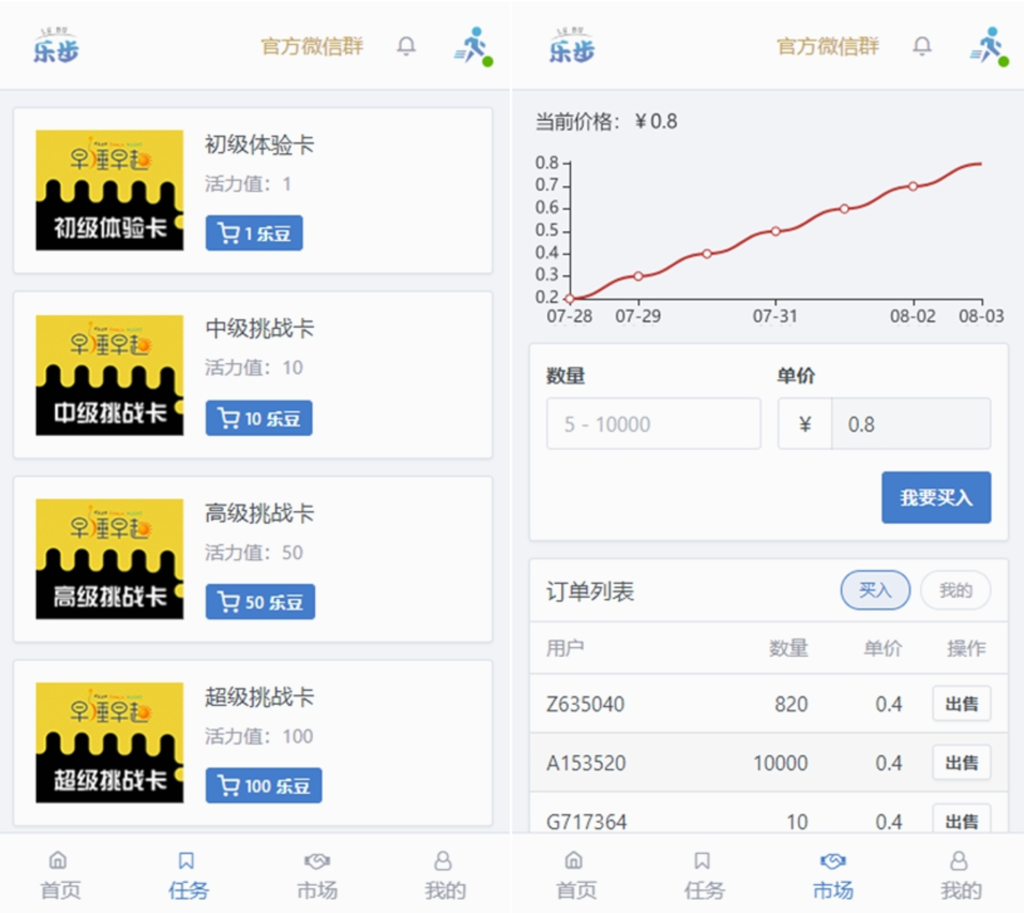Open the 任务 bookmark icon in bottom bar
This screenshot has height=913, width=1024.
188,858
